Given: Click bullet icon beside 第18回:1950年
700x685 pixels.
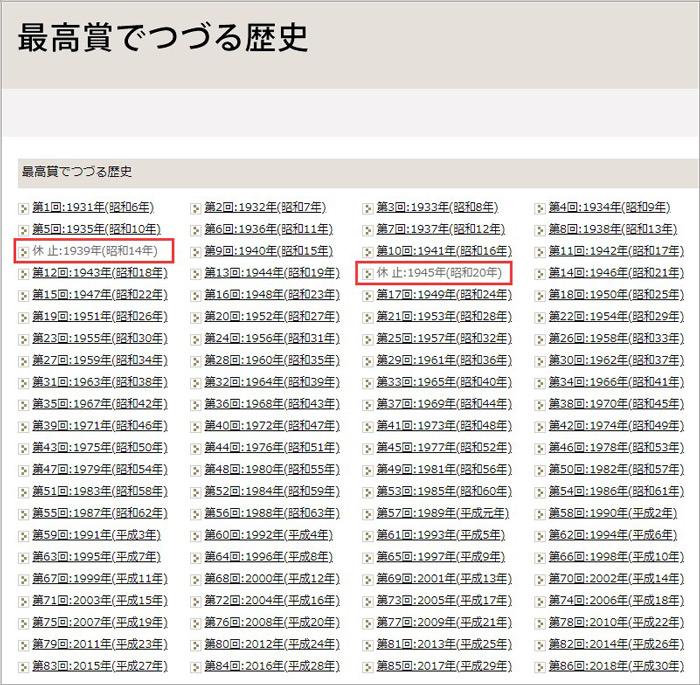Looking at the screenshot, I should click(x=540, y=296).
